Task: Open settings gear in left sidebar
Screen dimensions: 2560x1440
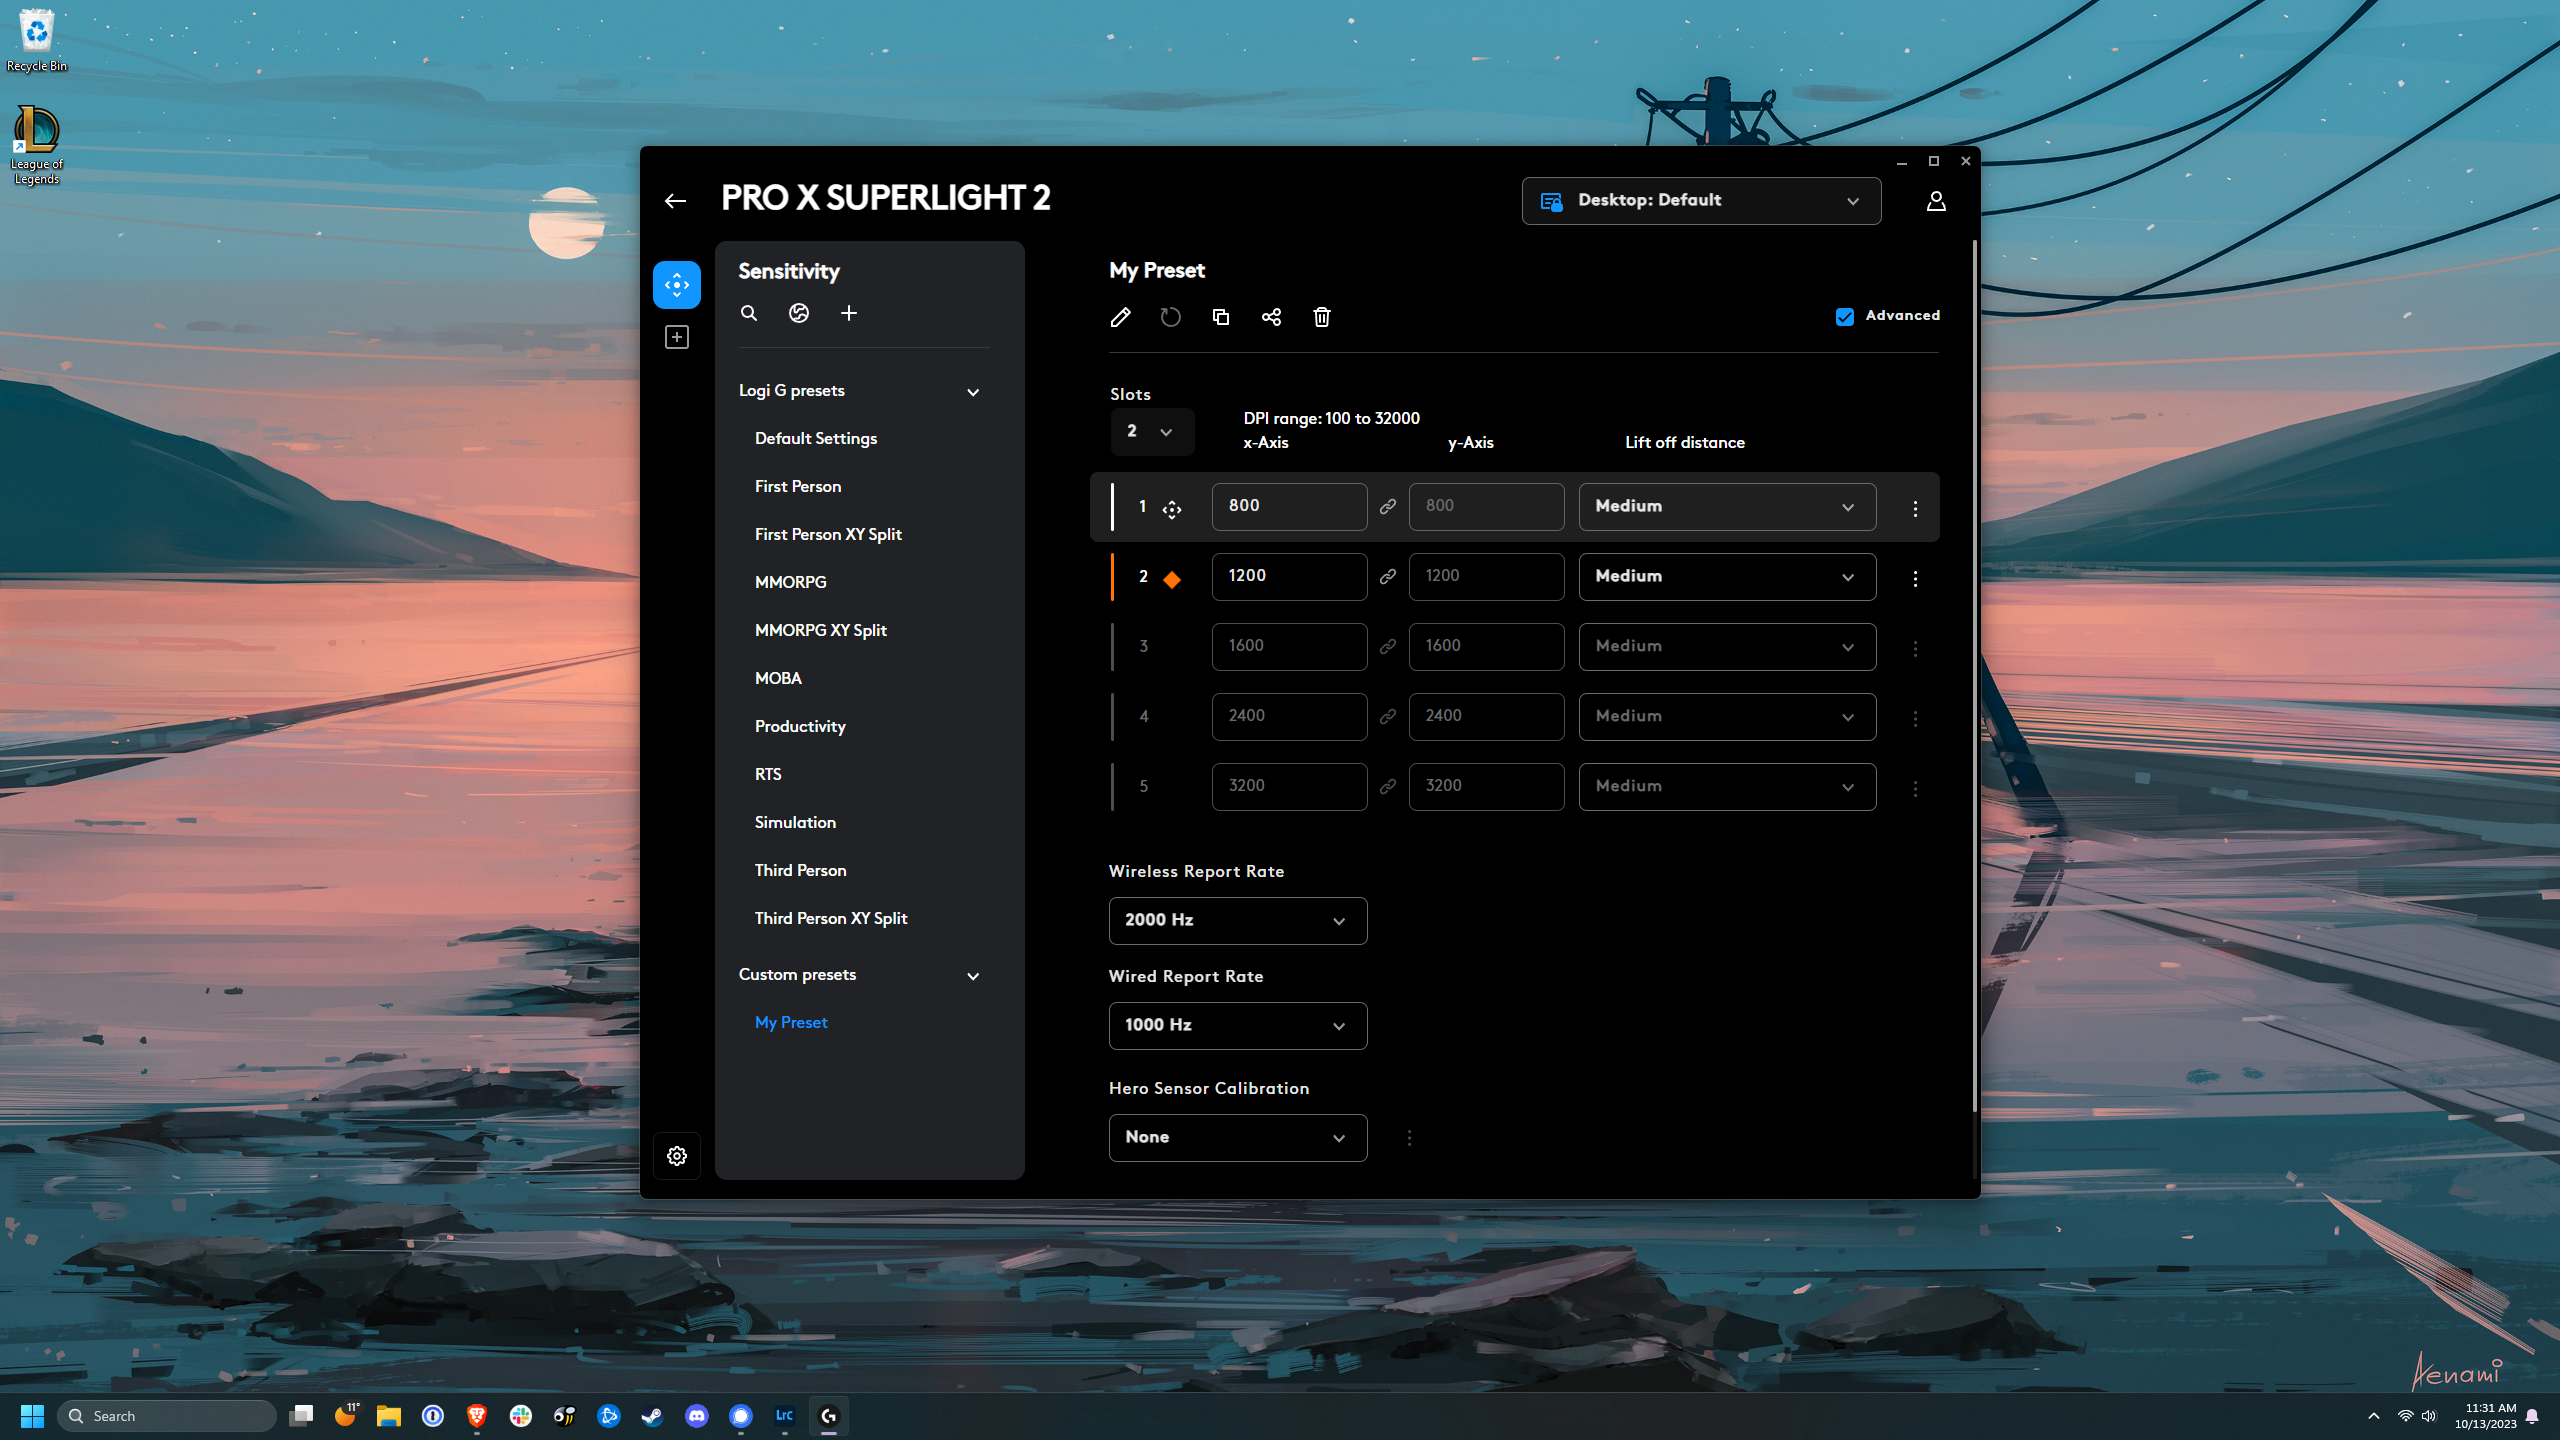Action: [x=677, y=1156]
